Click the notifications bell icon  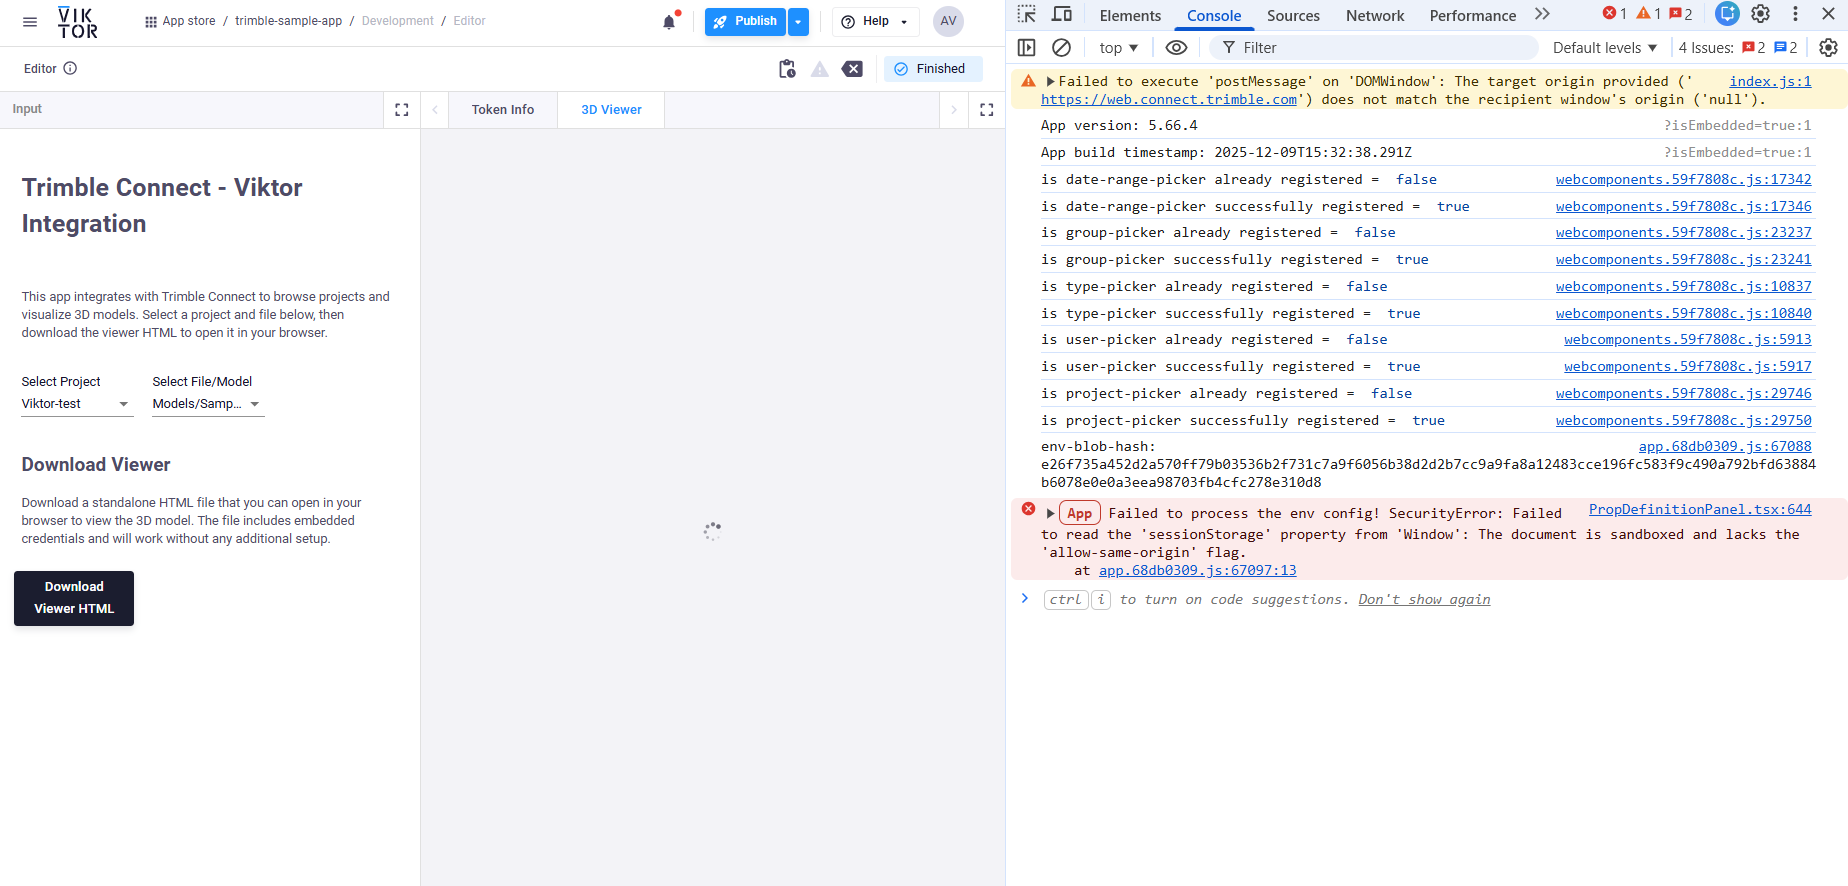pos(669,22)
